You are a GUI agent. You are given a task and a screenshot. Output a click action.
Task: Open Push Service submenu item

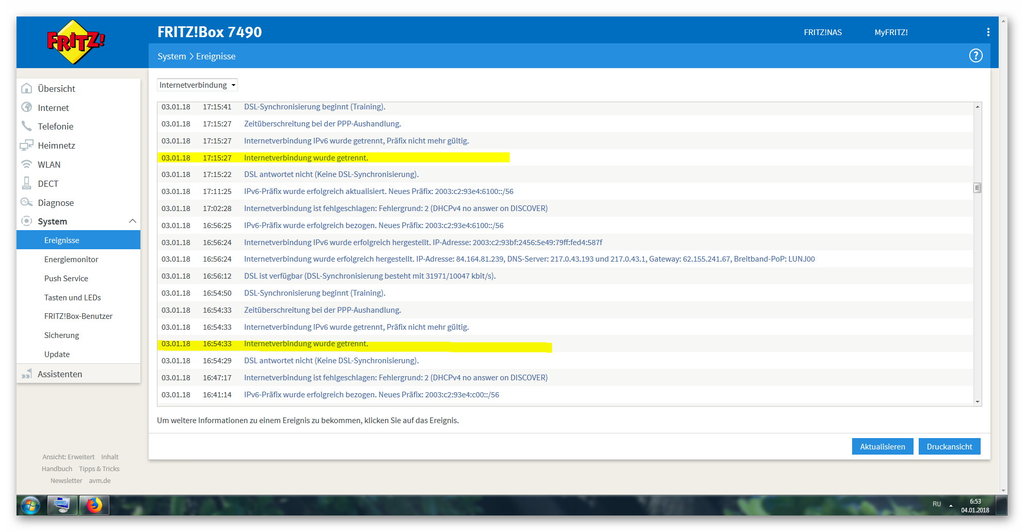click(x=66, y=278)
